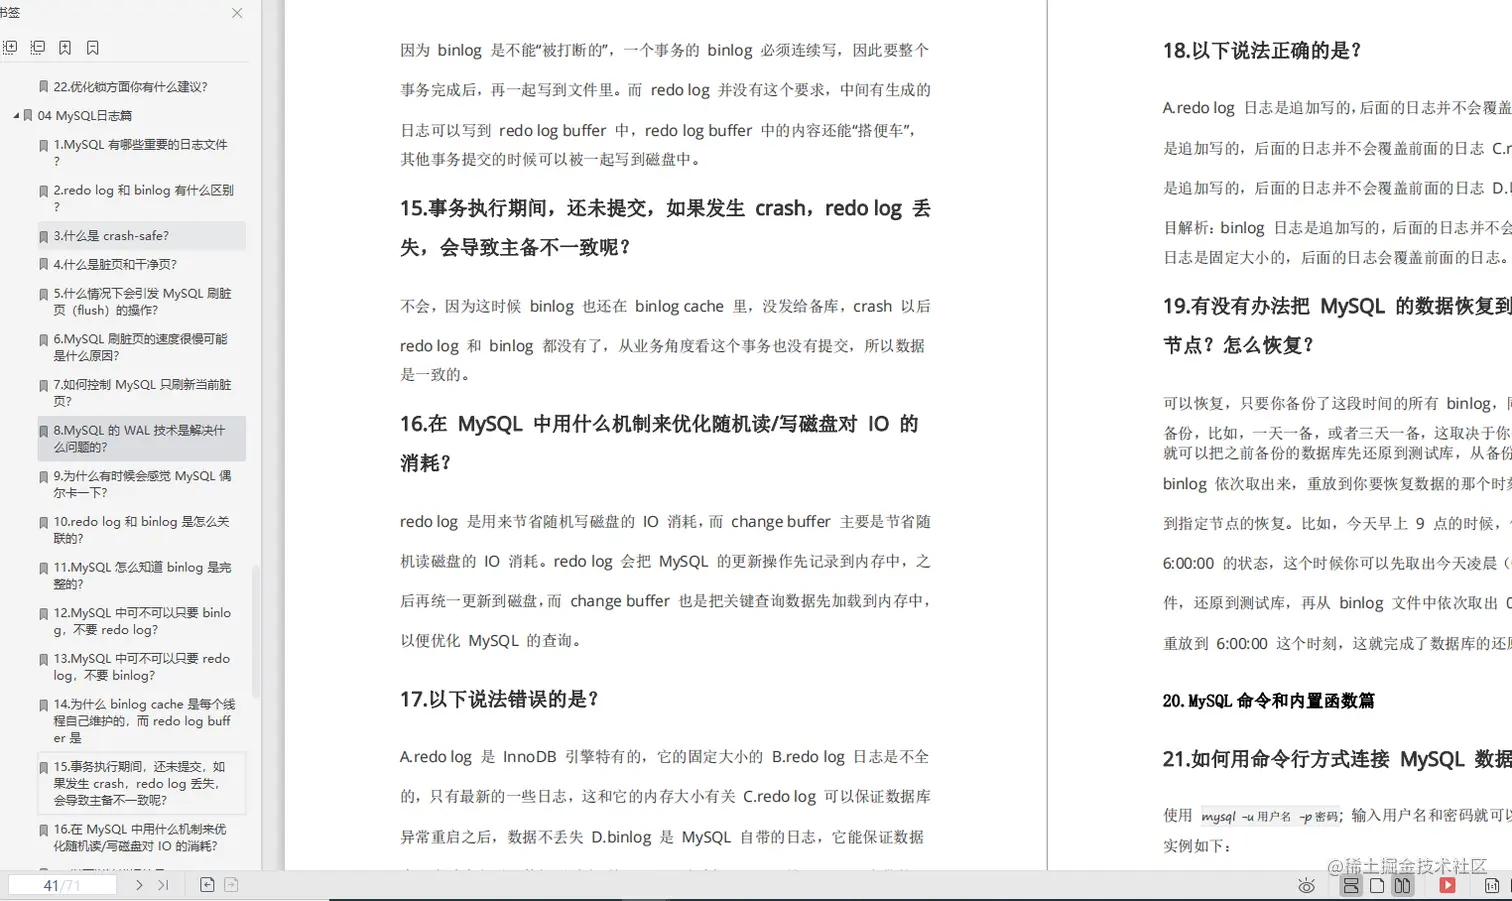Click the bookmarks panel vertical scrollbar
This screenshot has width=1512, height=901.
pos(255,630)
